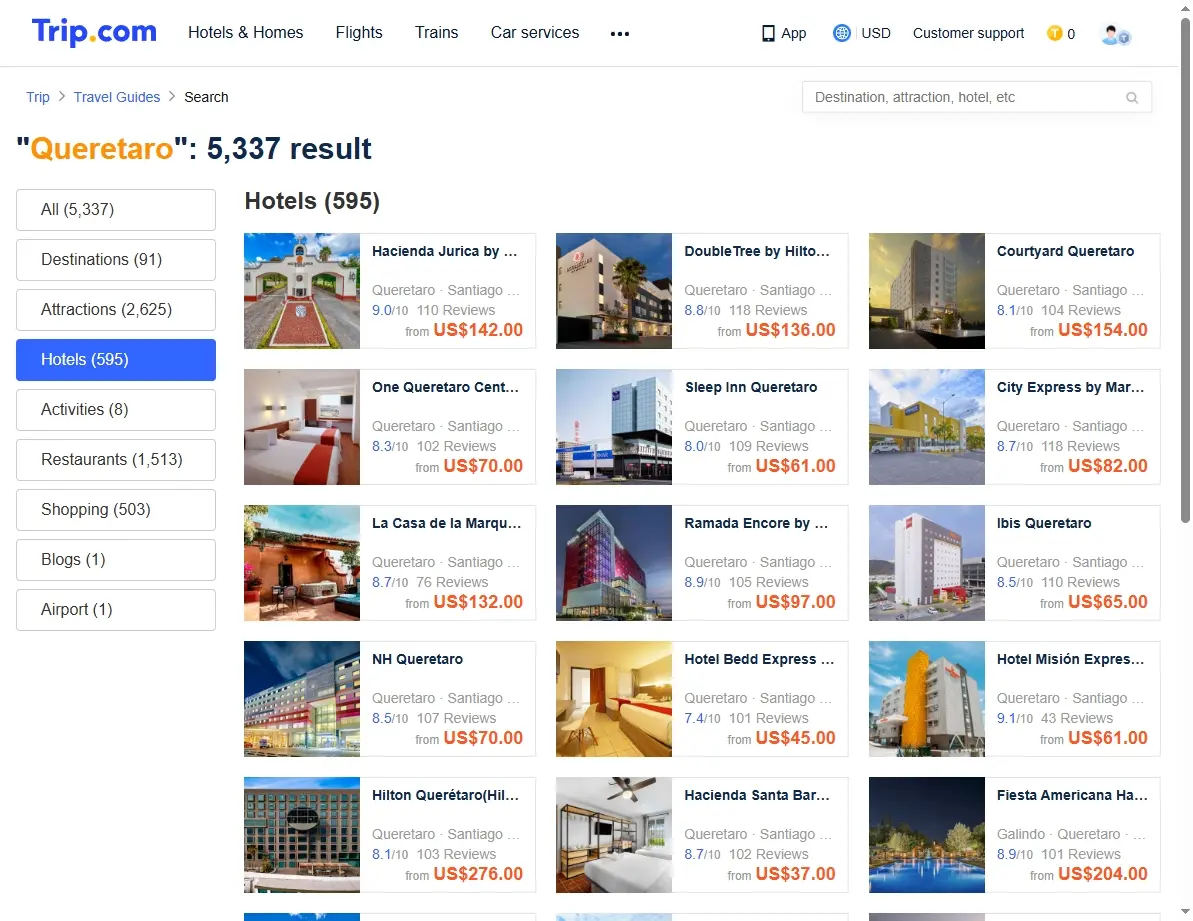Open the USD currency selector
Viewport: 1193px width, 921px height.
click(876, 33)
